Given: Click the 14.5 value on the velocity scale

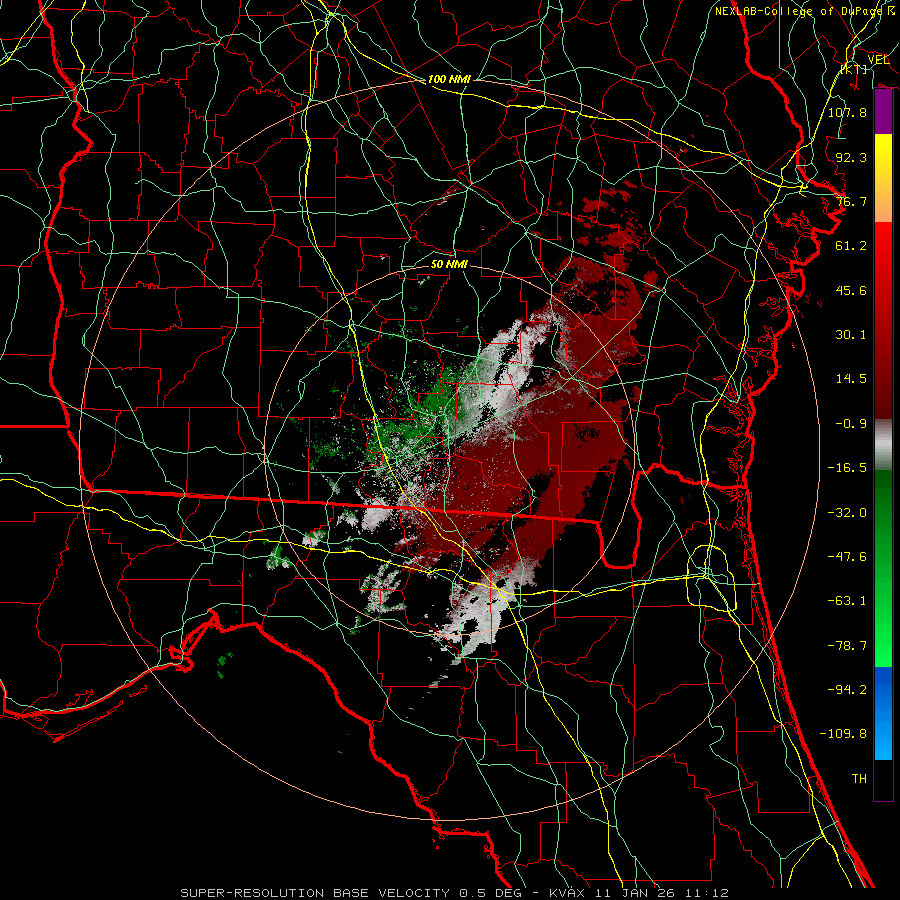Looking at the screenshot, I should 851,379.
